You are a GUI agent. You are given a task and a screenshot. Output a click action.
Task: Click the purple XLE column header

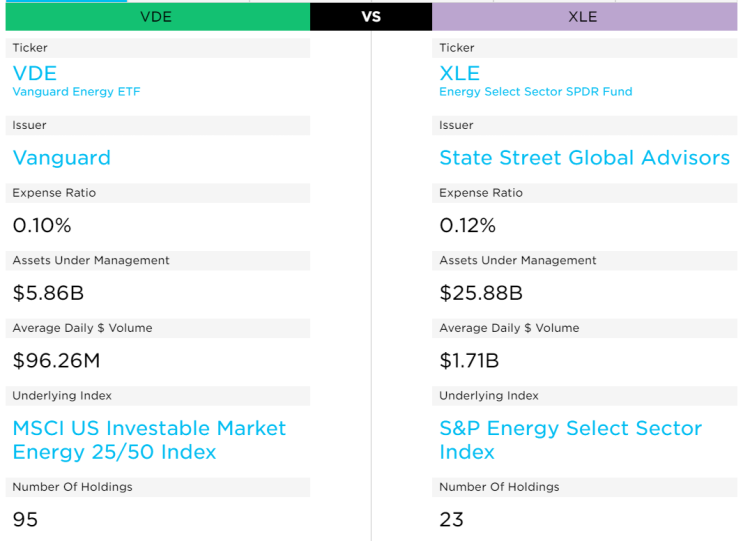584,17
